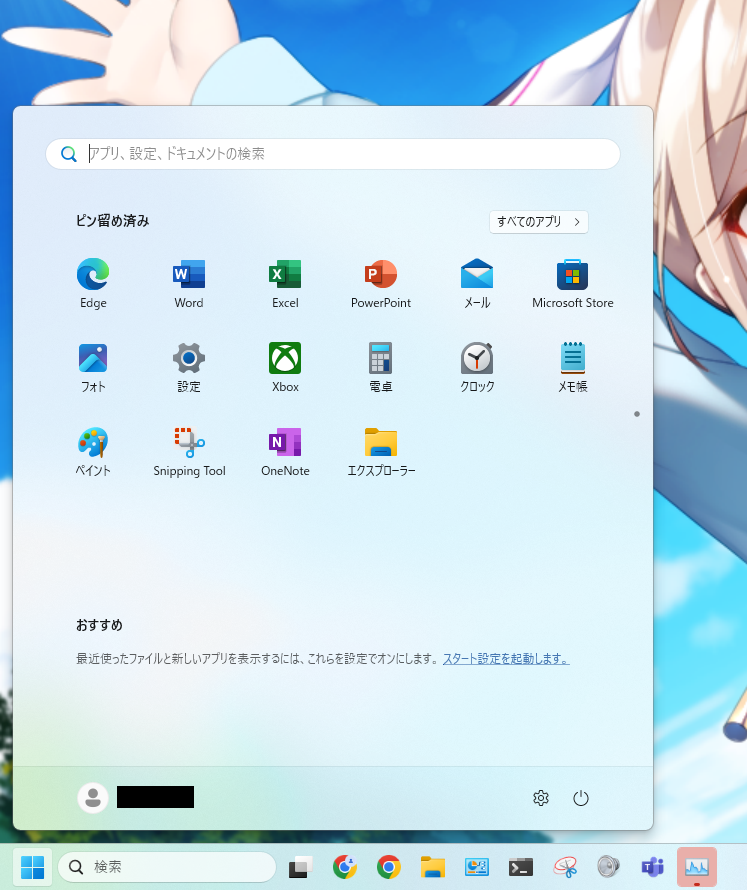Viewport: 747px width, 890px height.
Task: Open Task View from the taskbar
Action: pos(301,867)
